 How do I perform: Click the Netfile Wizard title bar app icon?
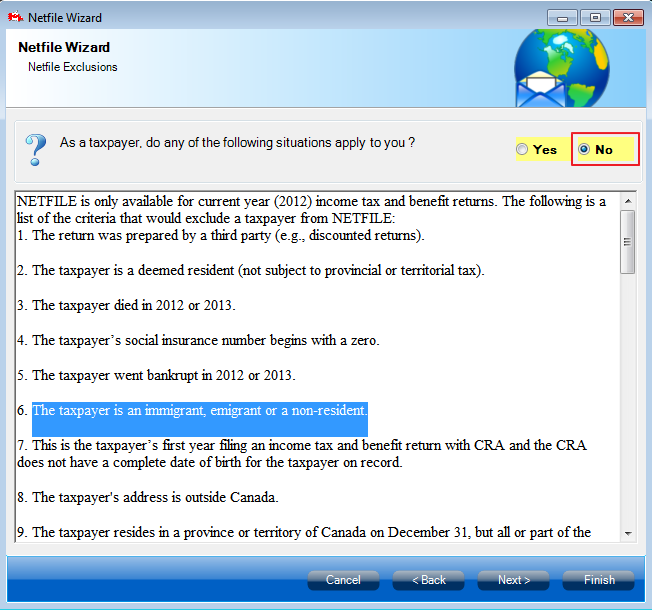pos(15,18)
